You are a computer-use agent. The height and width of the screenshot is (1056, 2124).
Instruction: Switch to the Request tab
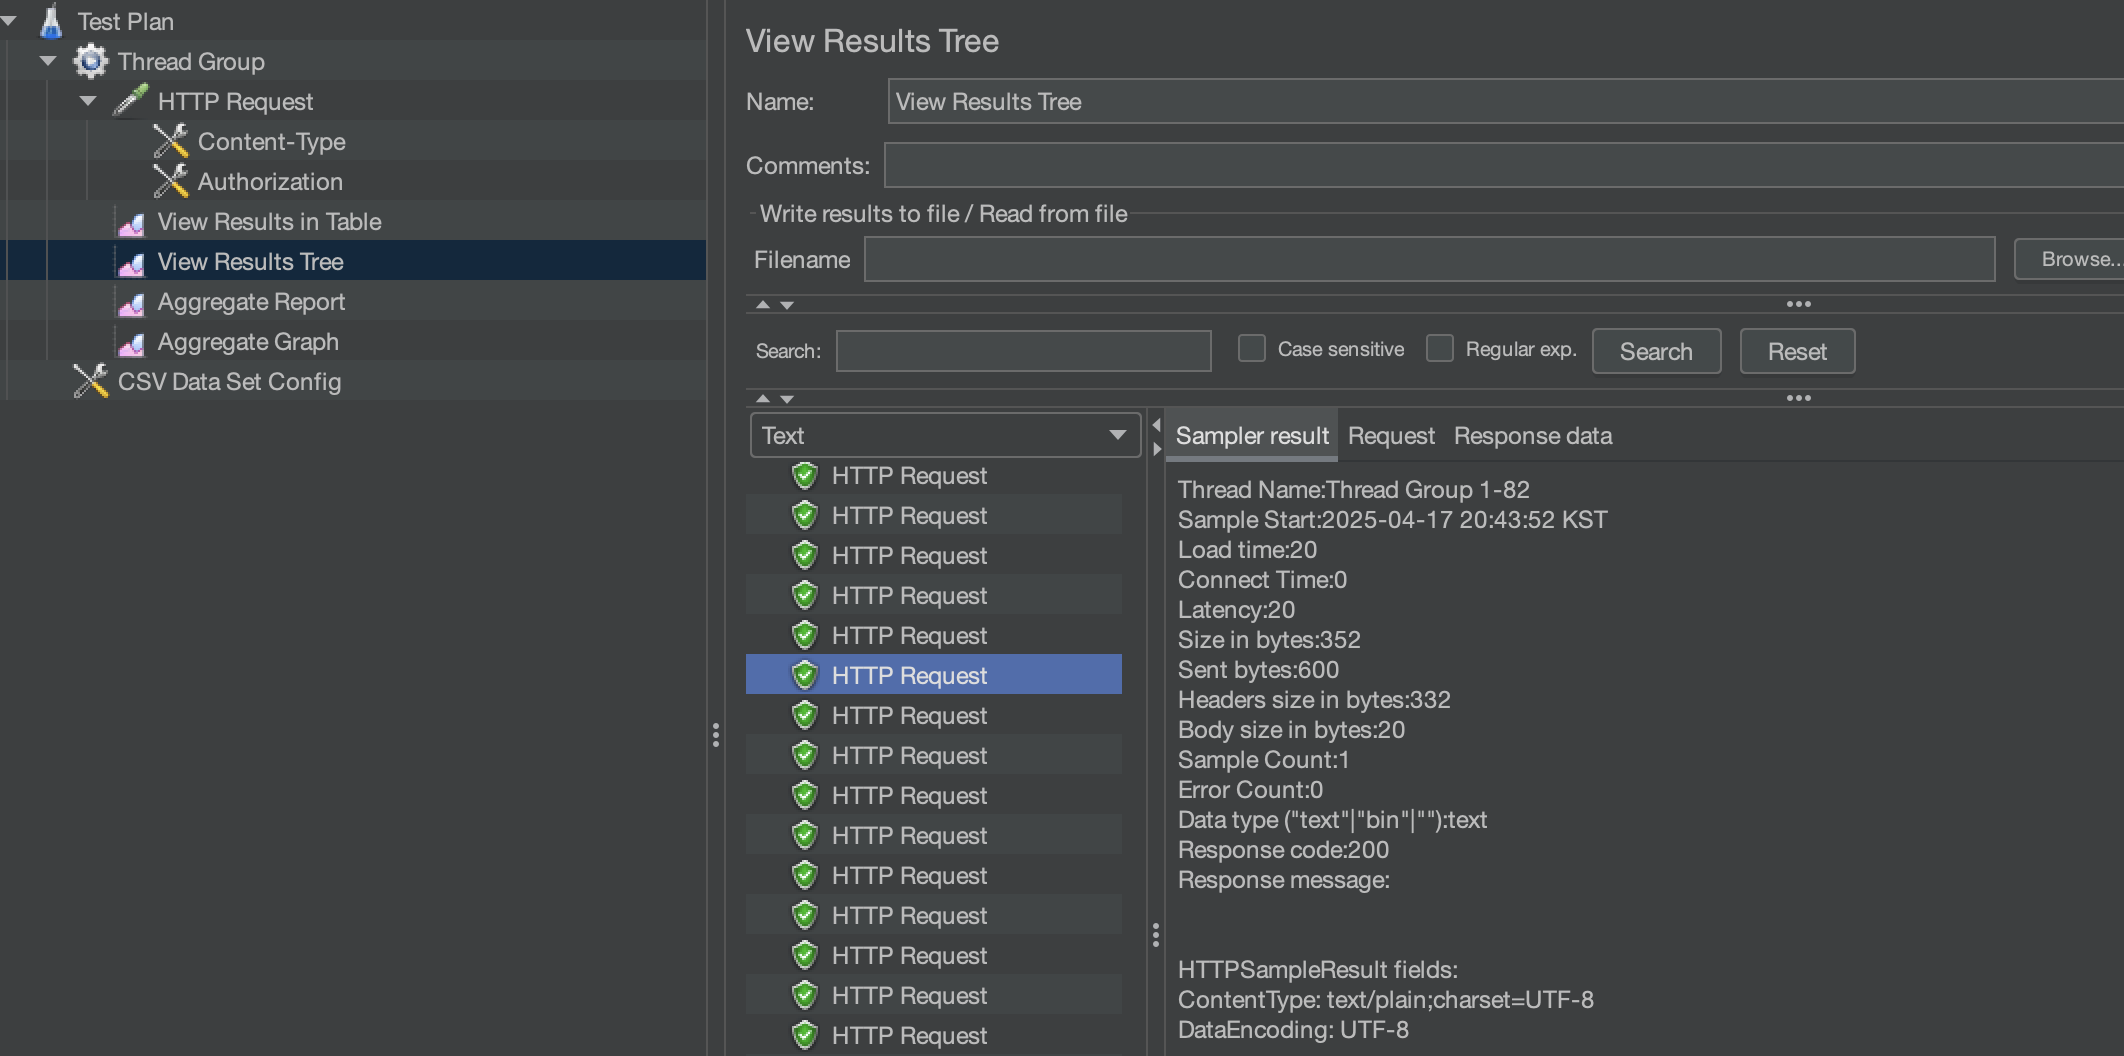point(1390,436)
